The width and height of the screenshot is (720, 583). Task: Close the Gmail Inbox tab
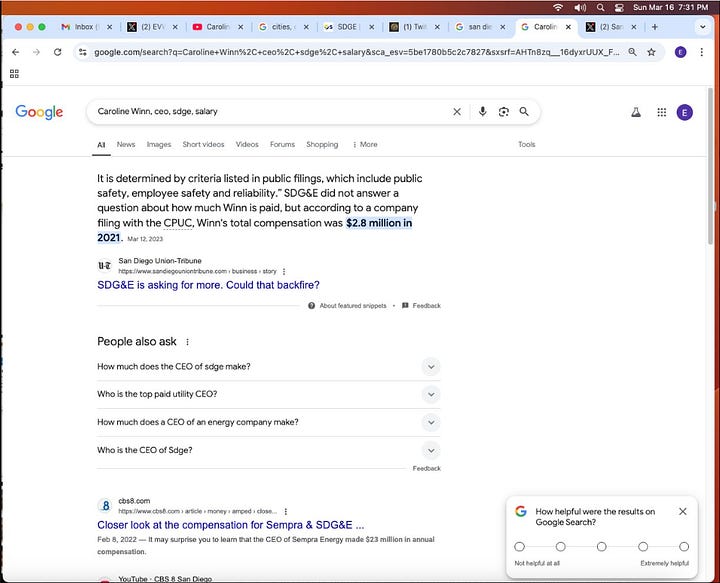(x=109, y=27)
